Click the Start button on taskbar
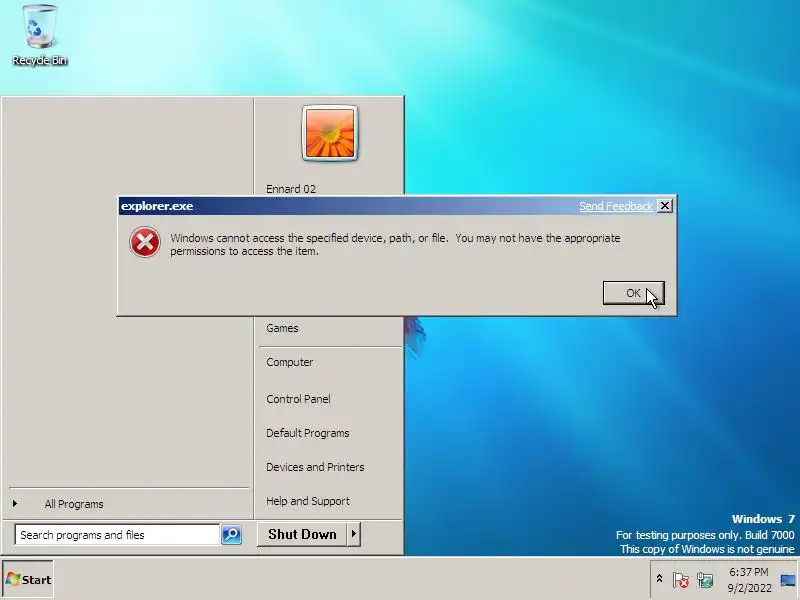This screenshot has width=800, height=600. click(x=28, y=580)
